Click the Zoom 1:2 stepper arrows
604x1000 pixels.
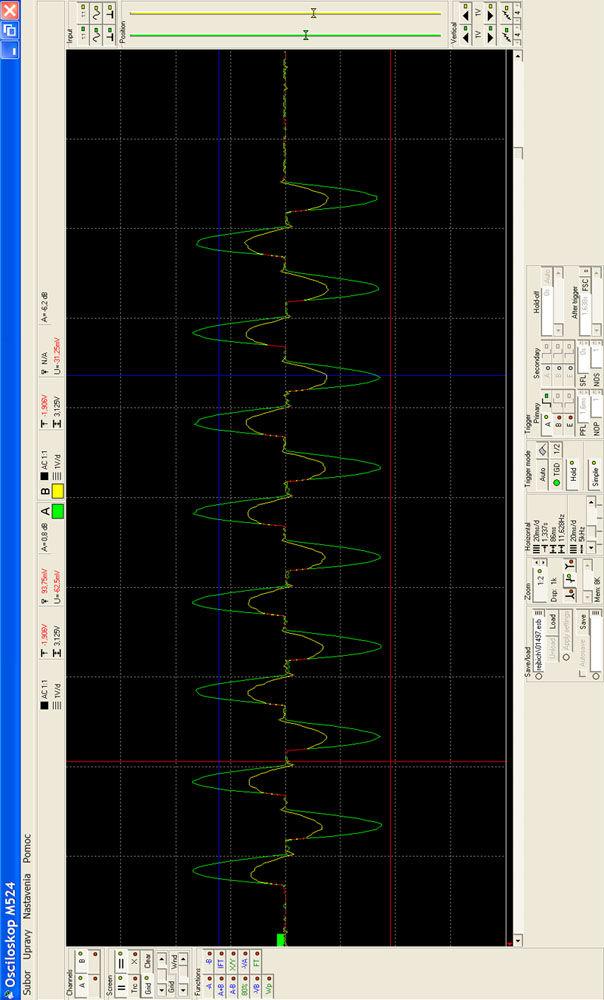pyautogui.click(x=540, y=562)
